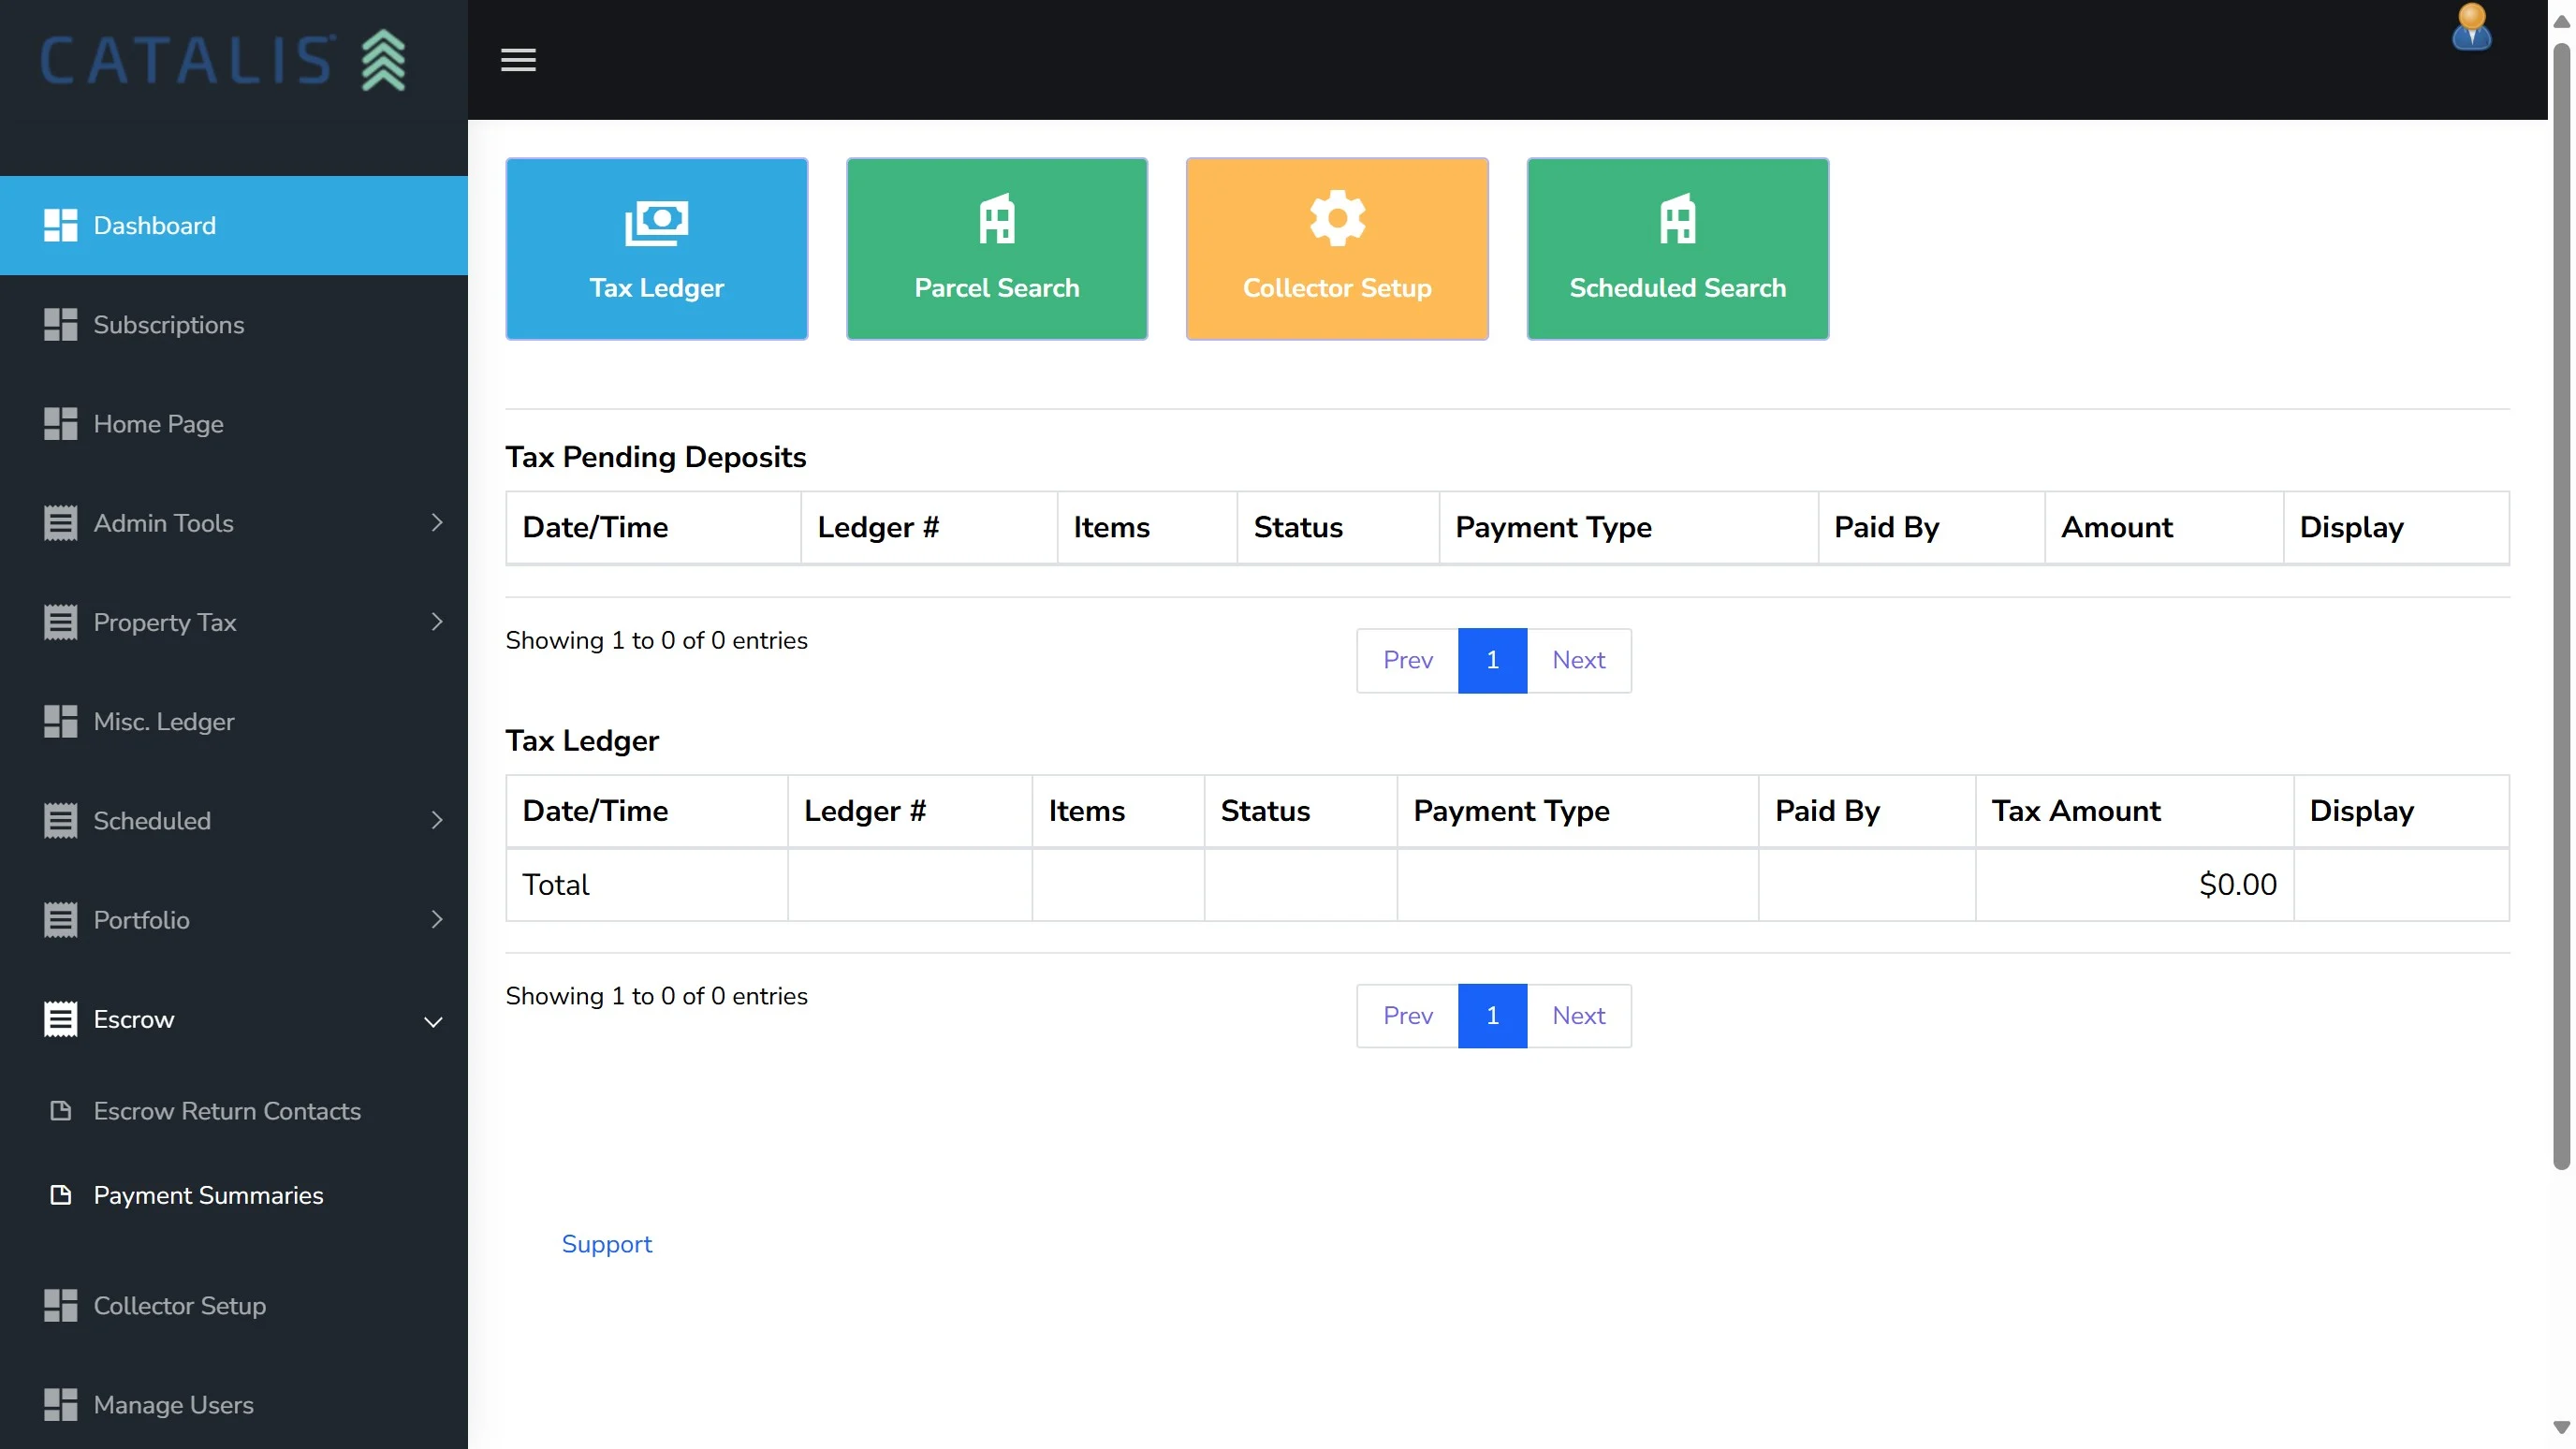2576x1449 pixels.
Task: Expand the Scheduled menu chevron
Action: tap(436, 820)
